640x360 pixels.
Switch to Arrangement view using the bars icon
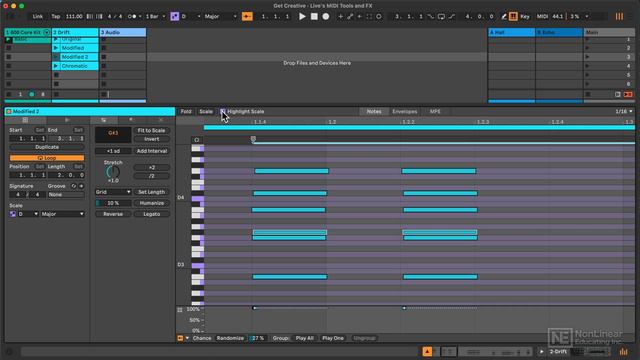click(619, 16)
